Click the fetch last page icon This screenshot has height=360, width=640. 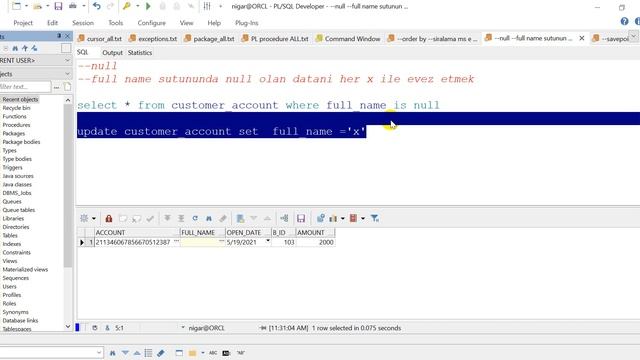click(x=181, y=218)
